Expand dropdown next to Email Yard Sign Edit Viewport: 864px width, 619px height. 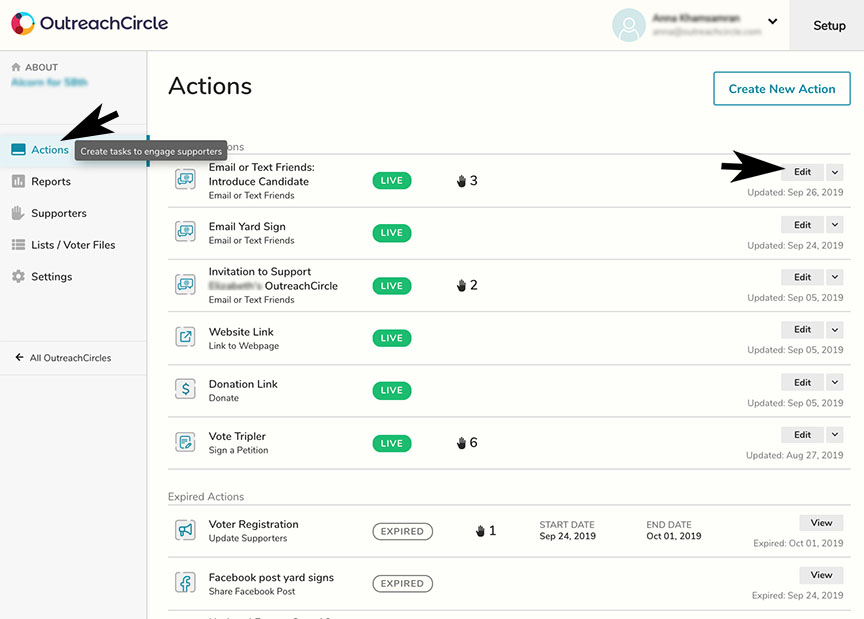point(835,224)
